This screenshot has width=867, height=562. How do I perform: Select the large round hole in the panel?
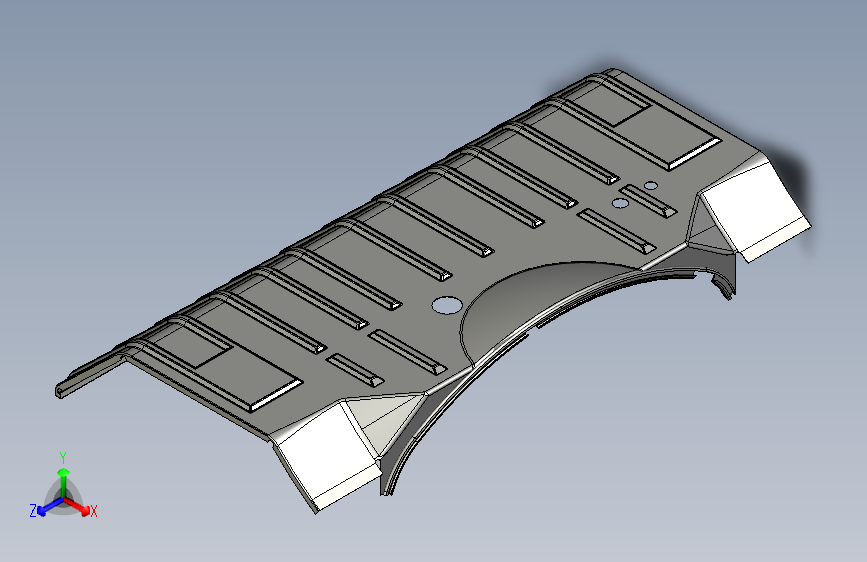click(x=447, y=305)
